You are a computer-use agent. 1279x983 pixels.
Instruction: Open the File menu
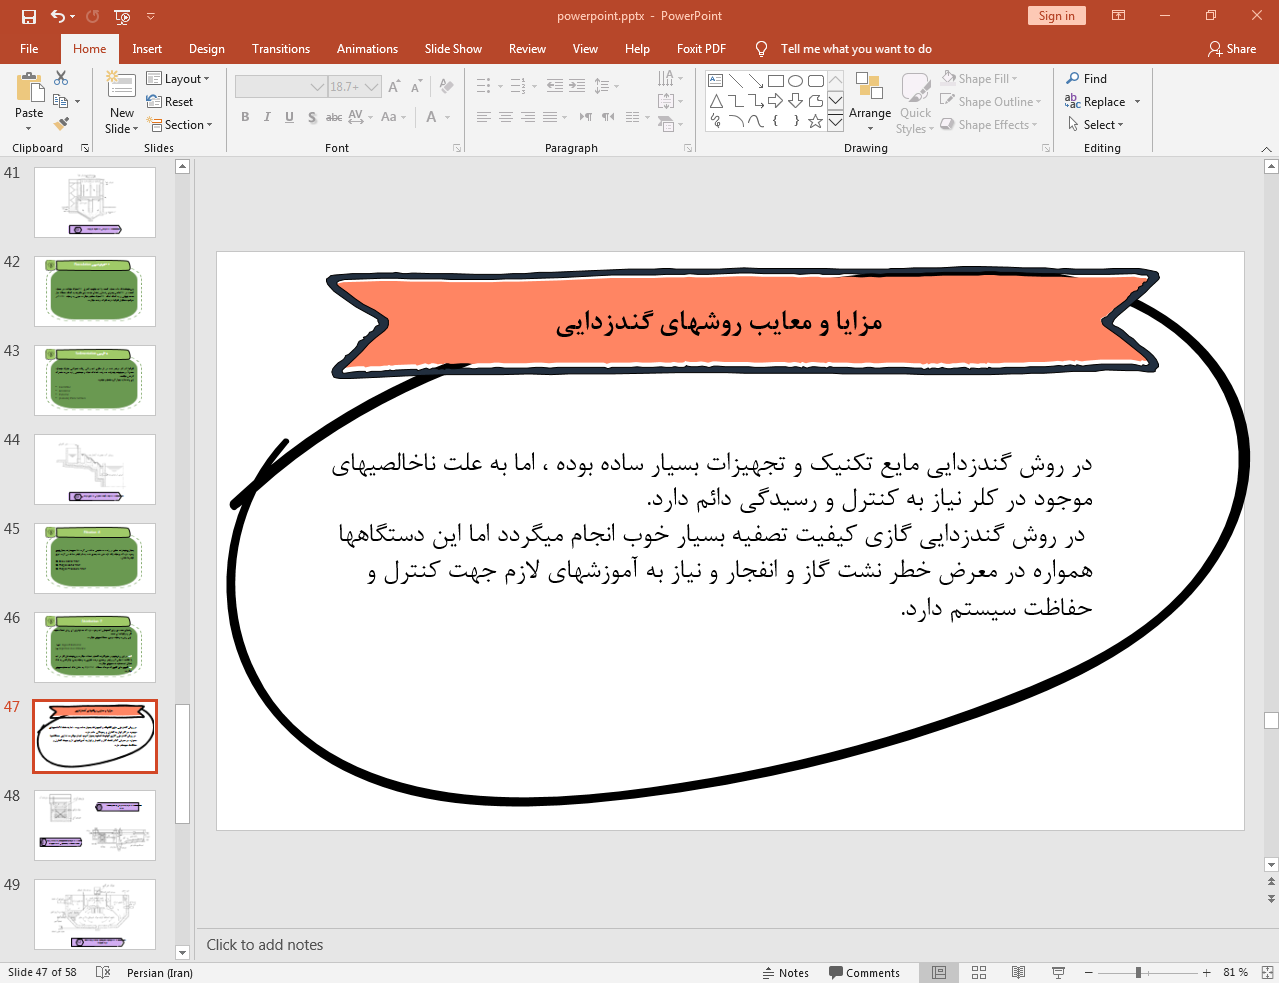29,49
